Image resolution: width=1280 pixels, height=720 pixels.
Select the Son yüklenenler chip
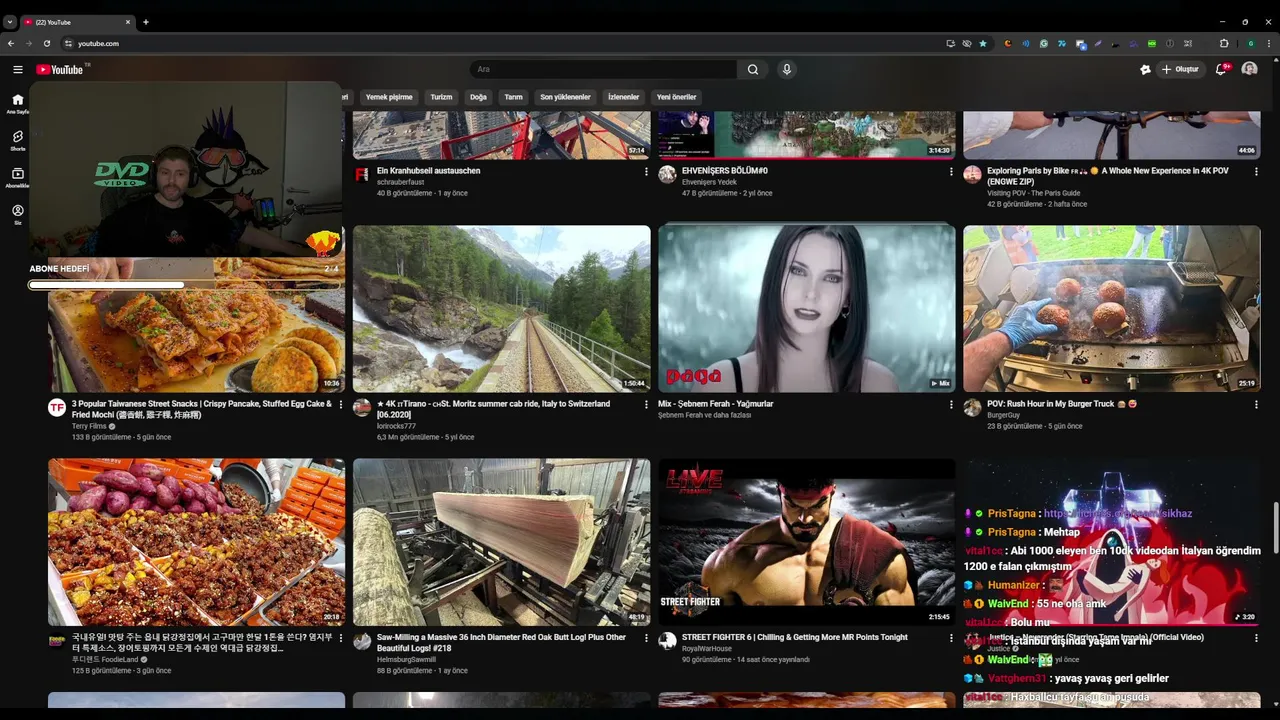565,97
